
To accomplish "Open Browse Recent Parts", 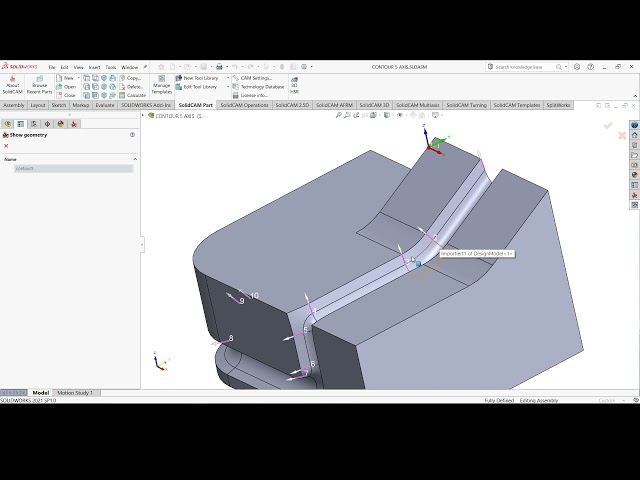I will click(x=40, y=85).
